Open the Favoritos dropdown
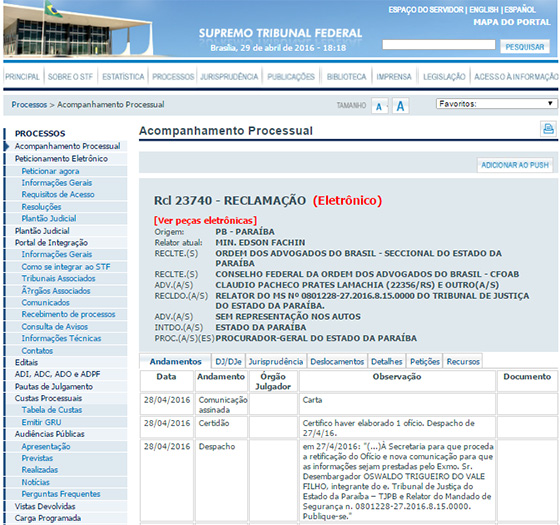 (496, 104)
